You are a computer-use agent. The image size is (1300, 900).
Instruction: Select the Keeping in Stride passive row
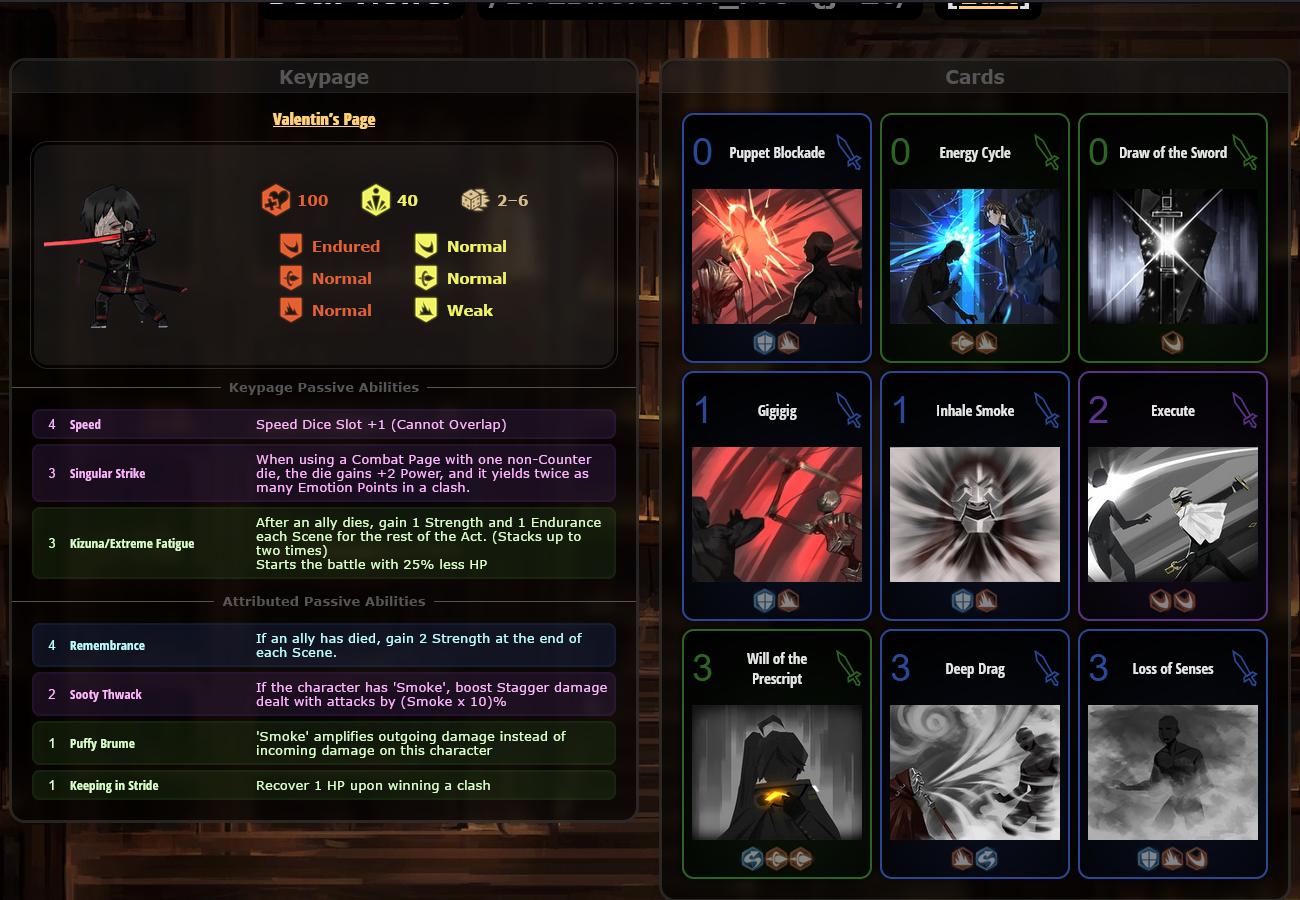coord(324,785)
